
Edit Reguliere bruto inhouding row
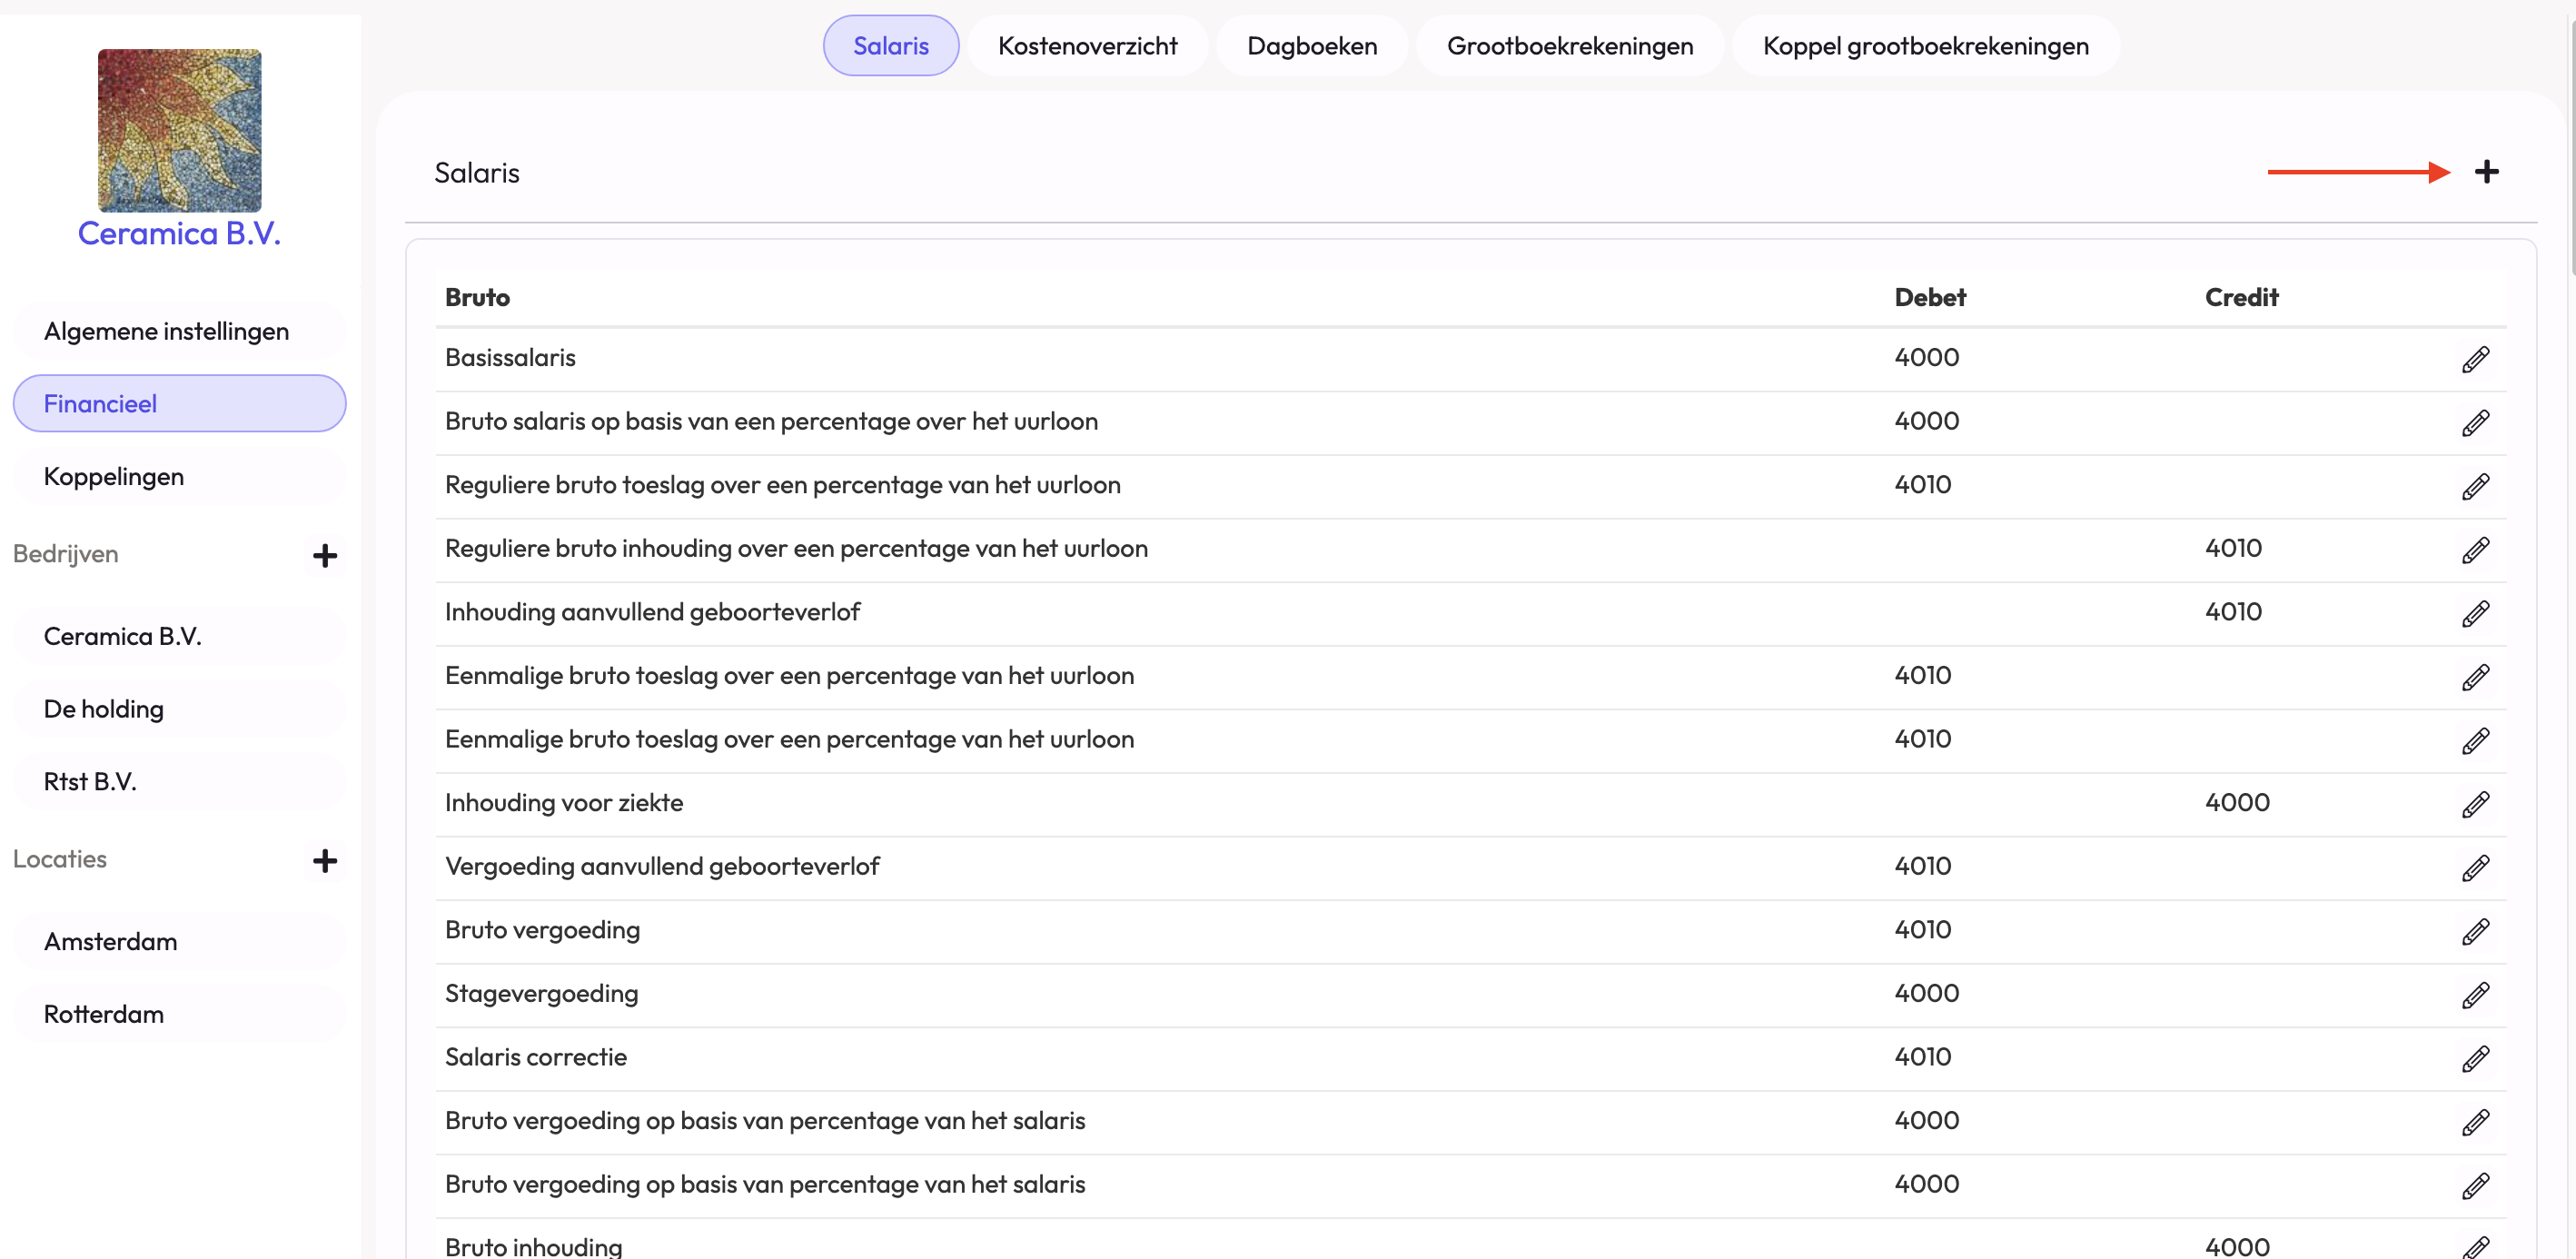click(x=2475, y=550)
